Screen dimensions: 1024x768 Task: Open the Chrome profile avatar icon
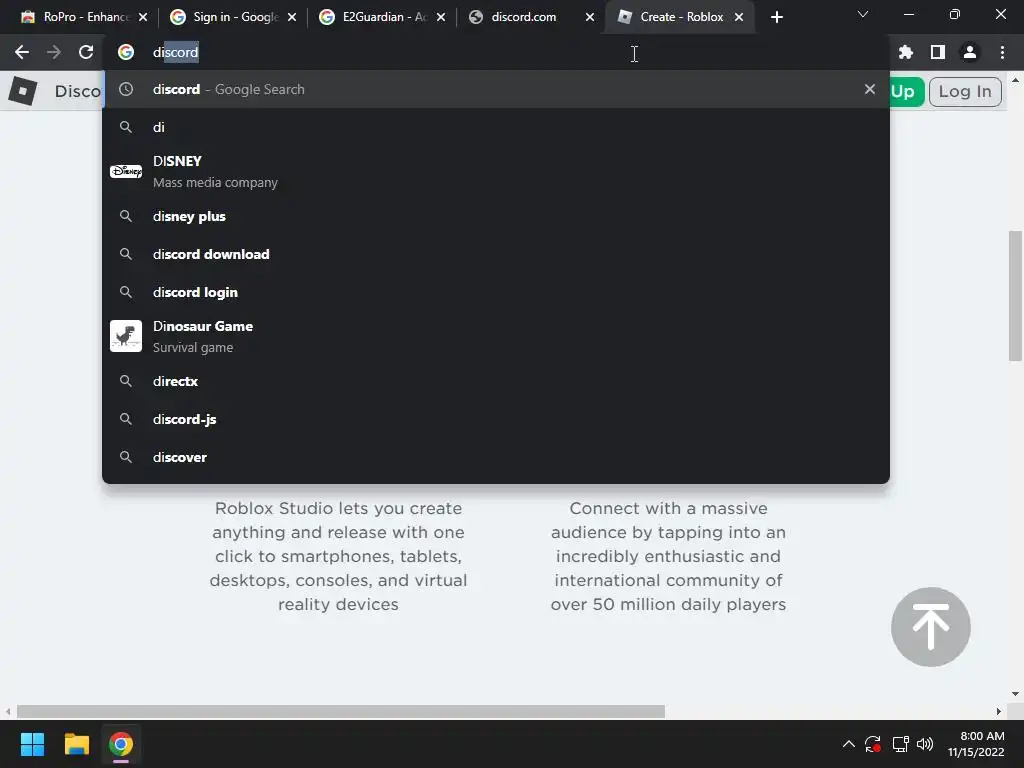(x=970, y=52)
